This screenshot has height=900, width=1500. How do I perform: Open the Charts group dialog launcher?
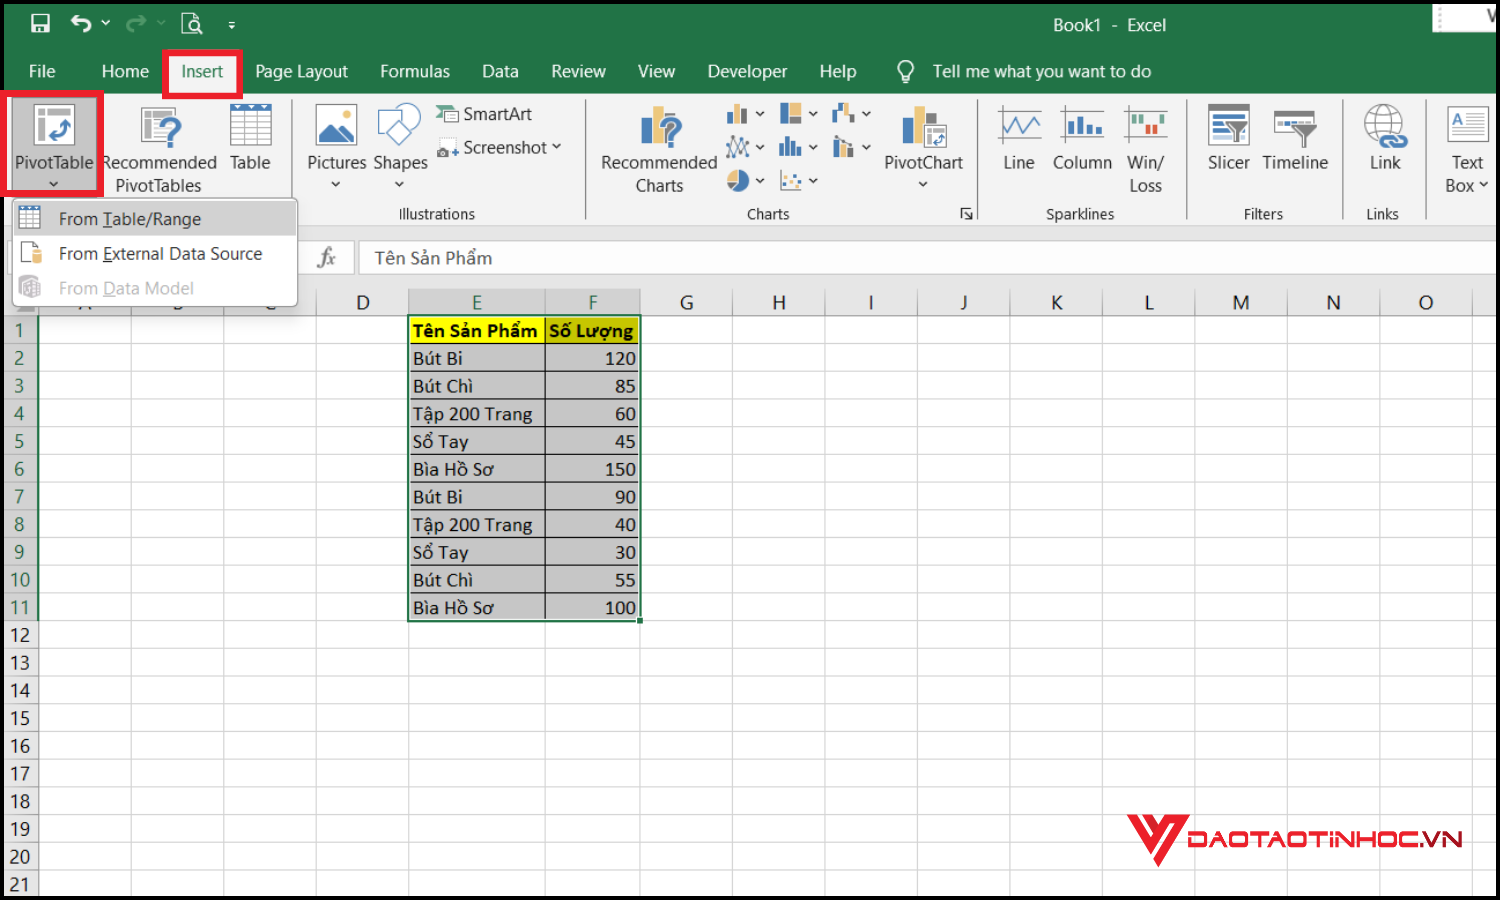pos(966,213)
